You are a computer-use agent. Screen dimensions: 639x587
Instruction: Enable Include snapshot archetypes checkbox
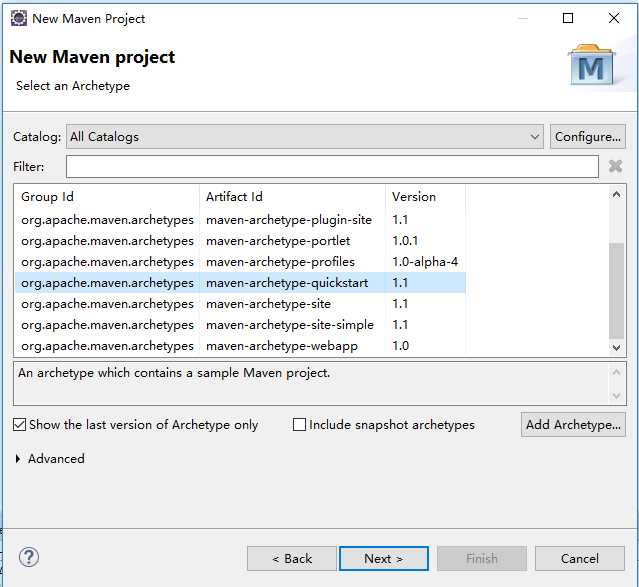click(299, 425)
